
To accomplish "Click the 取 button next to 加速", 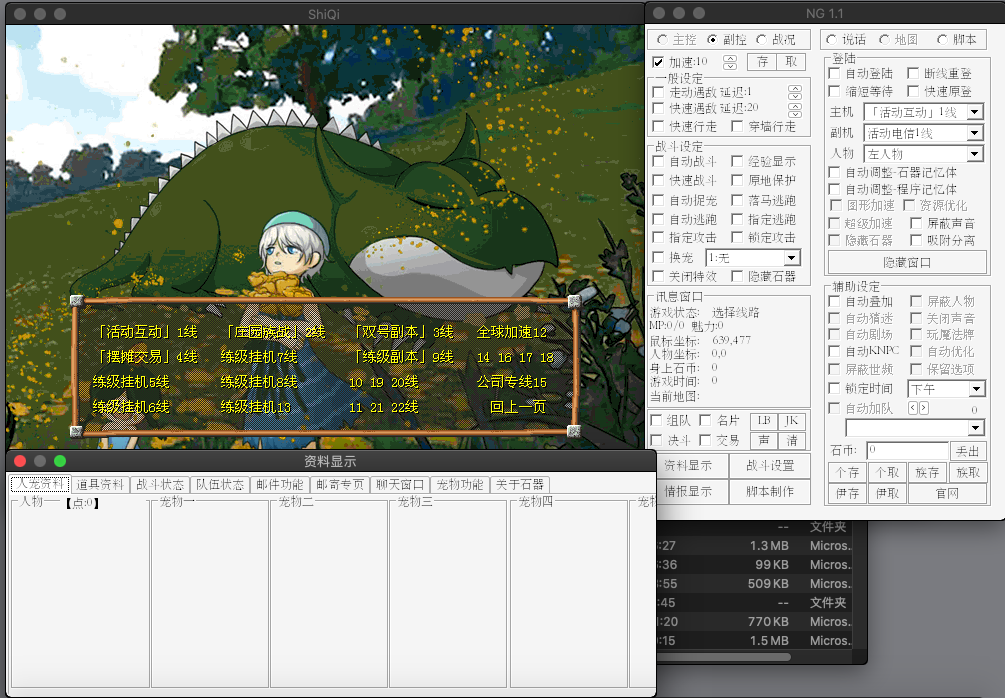I will coord(791,62).
